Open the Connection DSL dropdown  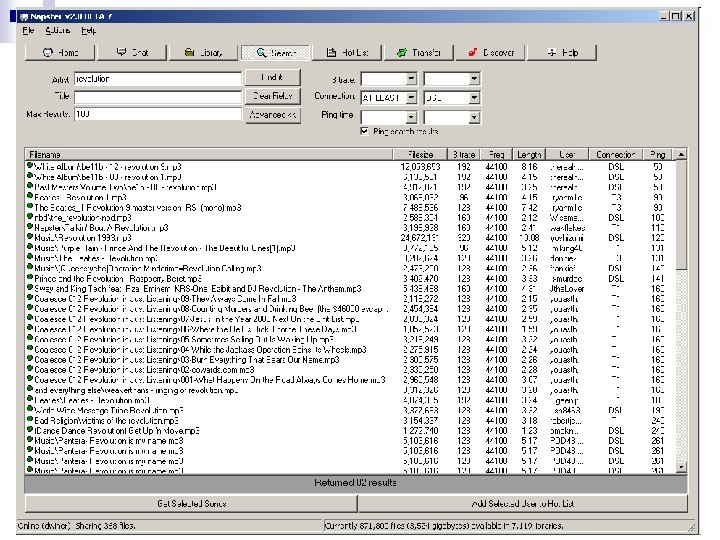[x=474, y=98]
